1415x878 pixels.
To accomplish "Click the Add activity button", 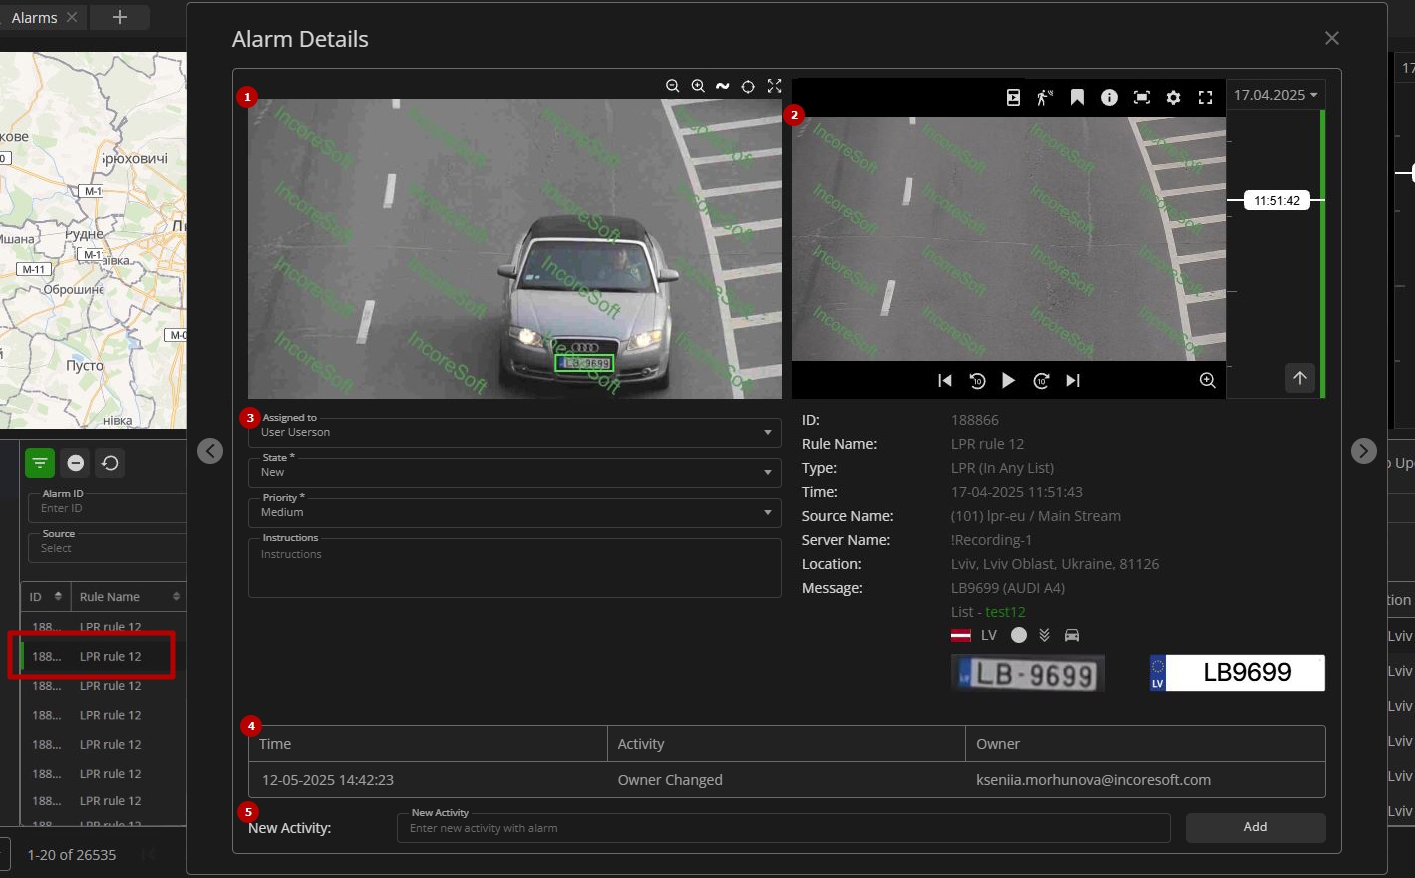I will pyautogui.click(x=1255, y=827).
